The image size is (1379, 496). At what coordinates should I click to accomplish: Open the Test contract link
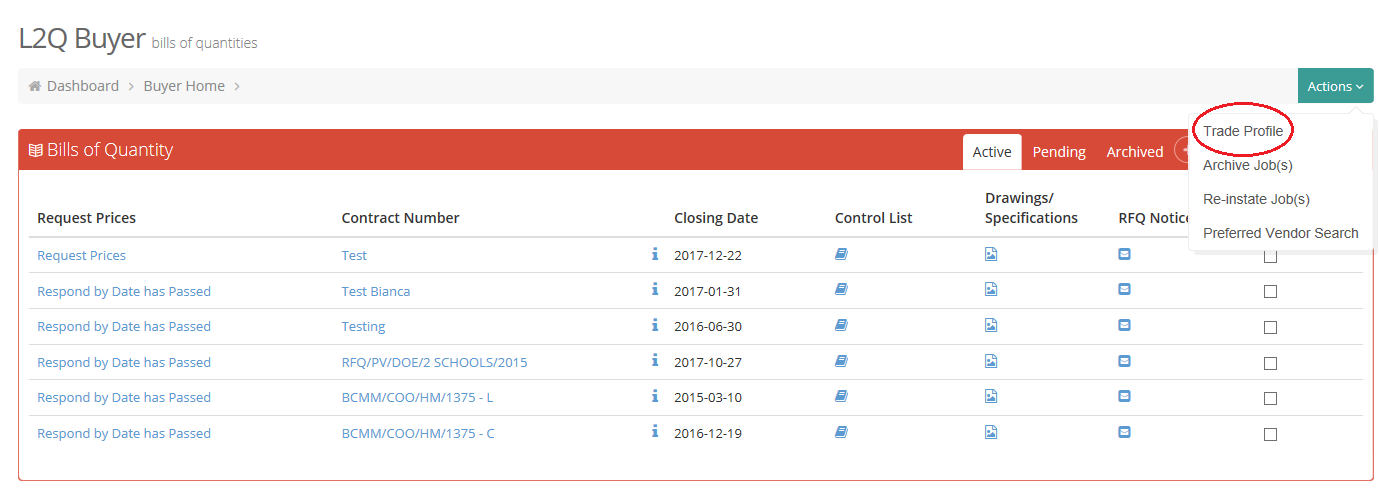[x=354, y=255]
